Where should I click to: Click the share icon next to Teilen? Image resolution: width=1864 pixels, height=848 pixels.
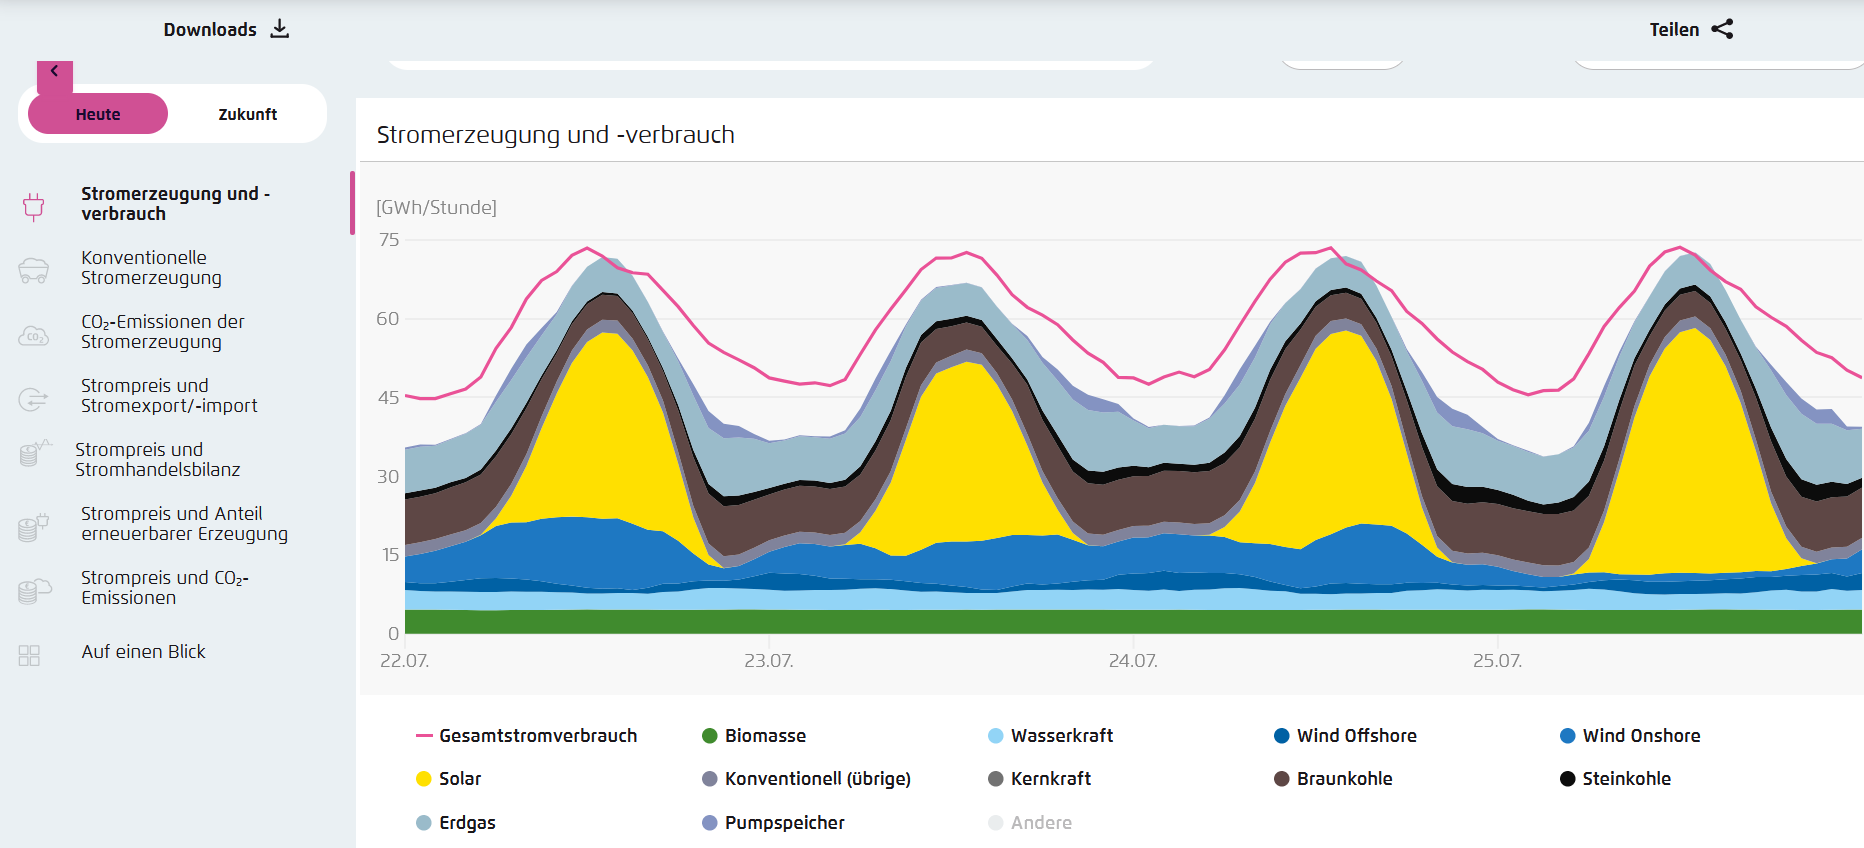pyautogui.click(x=1722, y=29)
